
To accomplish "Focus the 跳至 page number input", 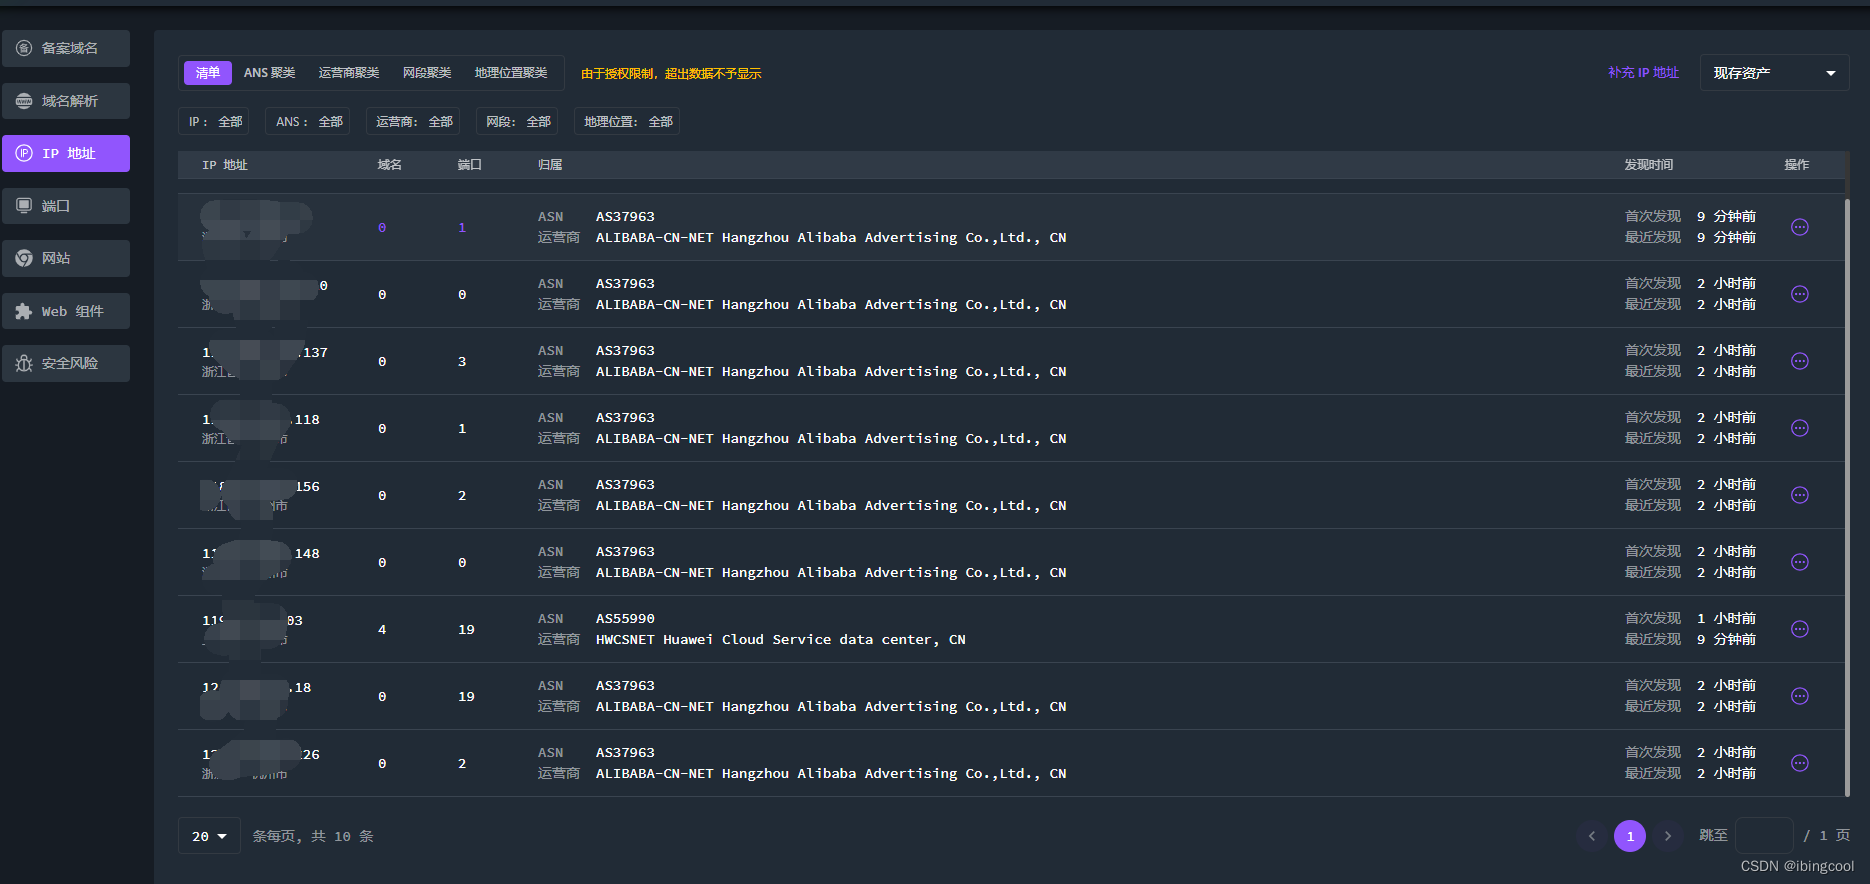I will pyautogui.click(x=1764, y=836).
